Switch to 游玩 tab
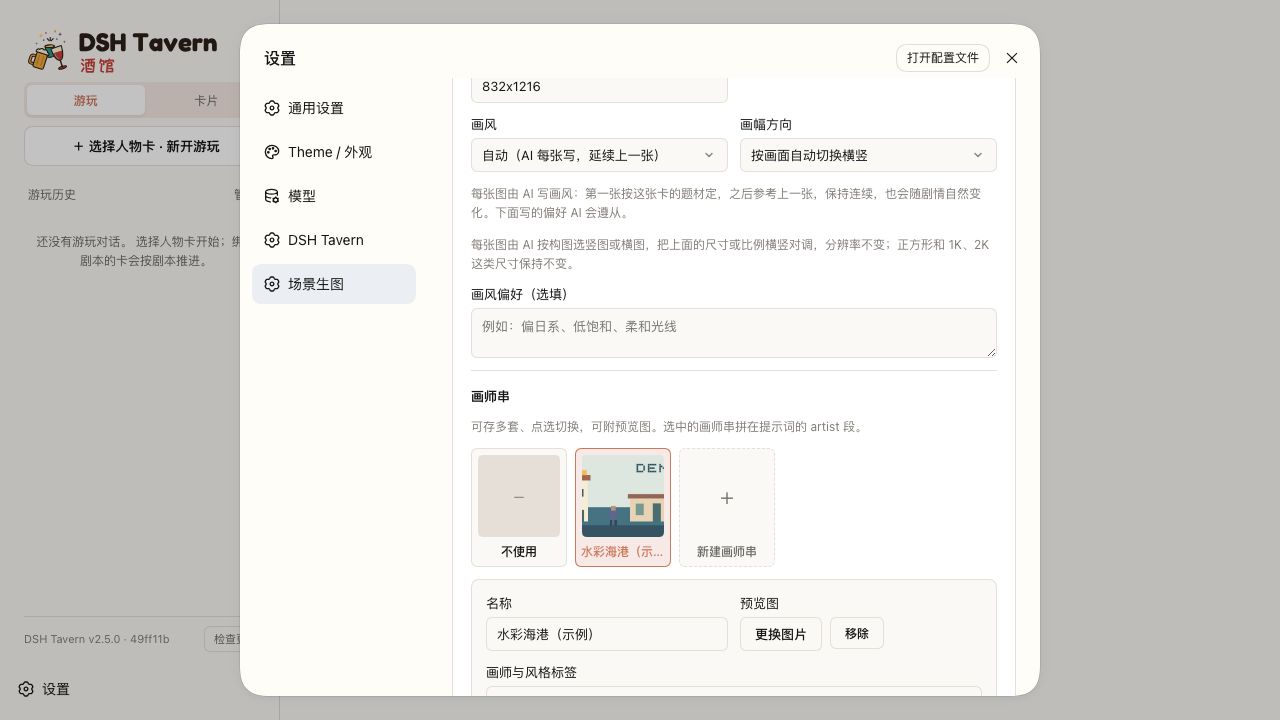Image resolution: width=1280 pixels, height=720 pixels. (x=86, y=100)
